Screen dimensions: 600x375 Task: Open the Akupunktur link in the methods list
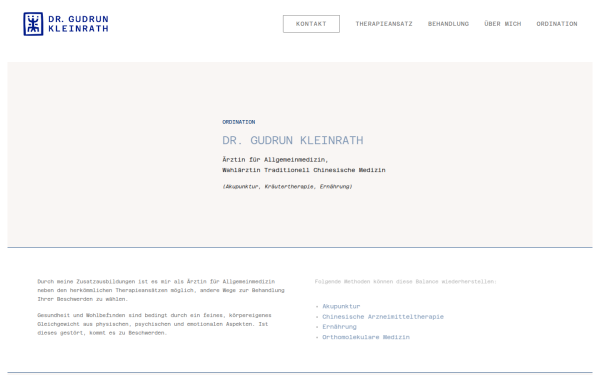pos(341,307)
